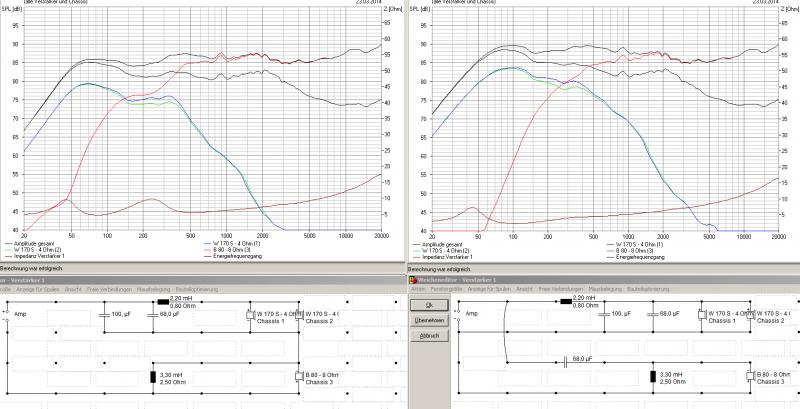Select the 100 µF capacitor symbol in left circuit

[x=104, y=315]
